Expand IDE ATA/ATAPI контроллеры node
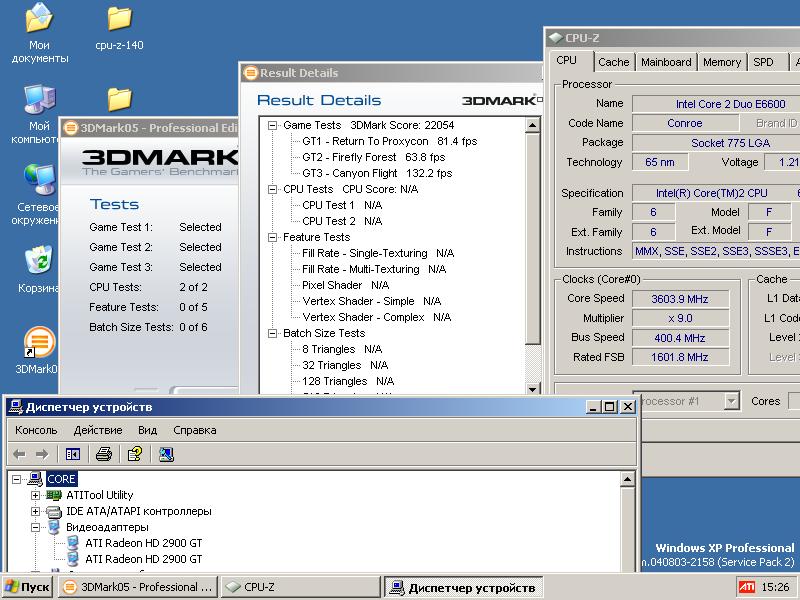 point(35,511)
